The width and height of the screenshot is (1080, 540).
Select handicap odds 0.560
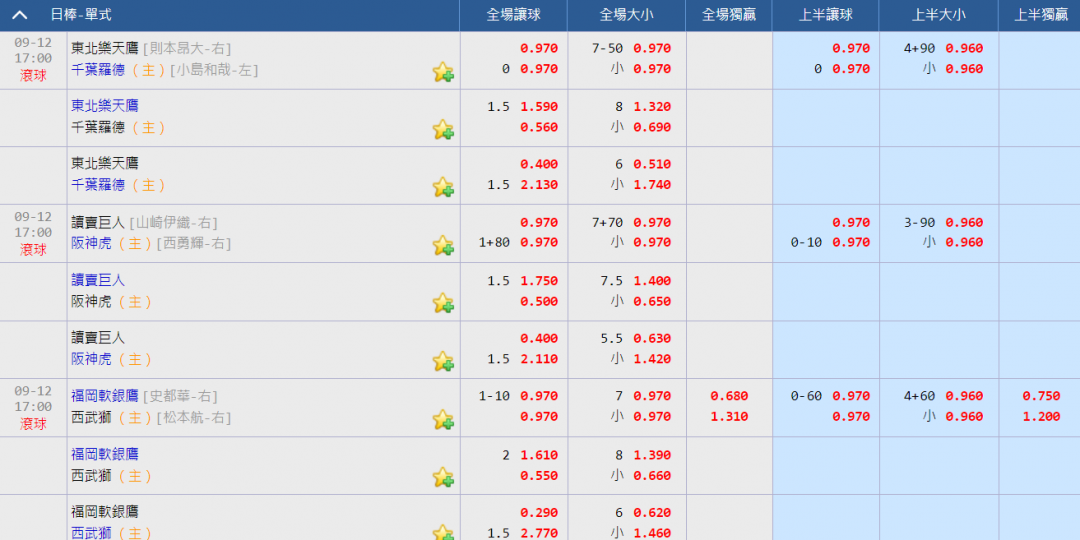click(x=539, y=127)
